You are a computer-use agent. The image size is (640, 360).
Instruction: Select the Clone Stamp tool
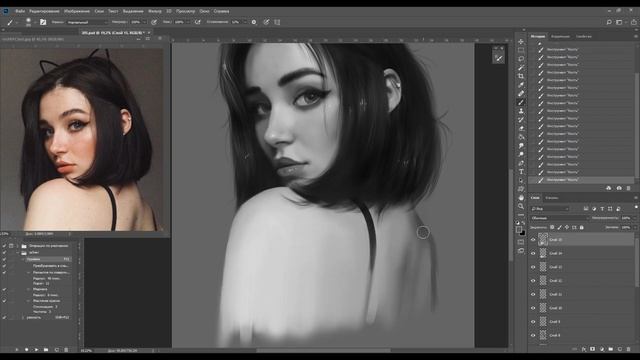[521, 111]
